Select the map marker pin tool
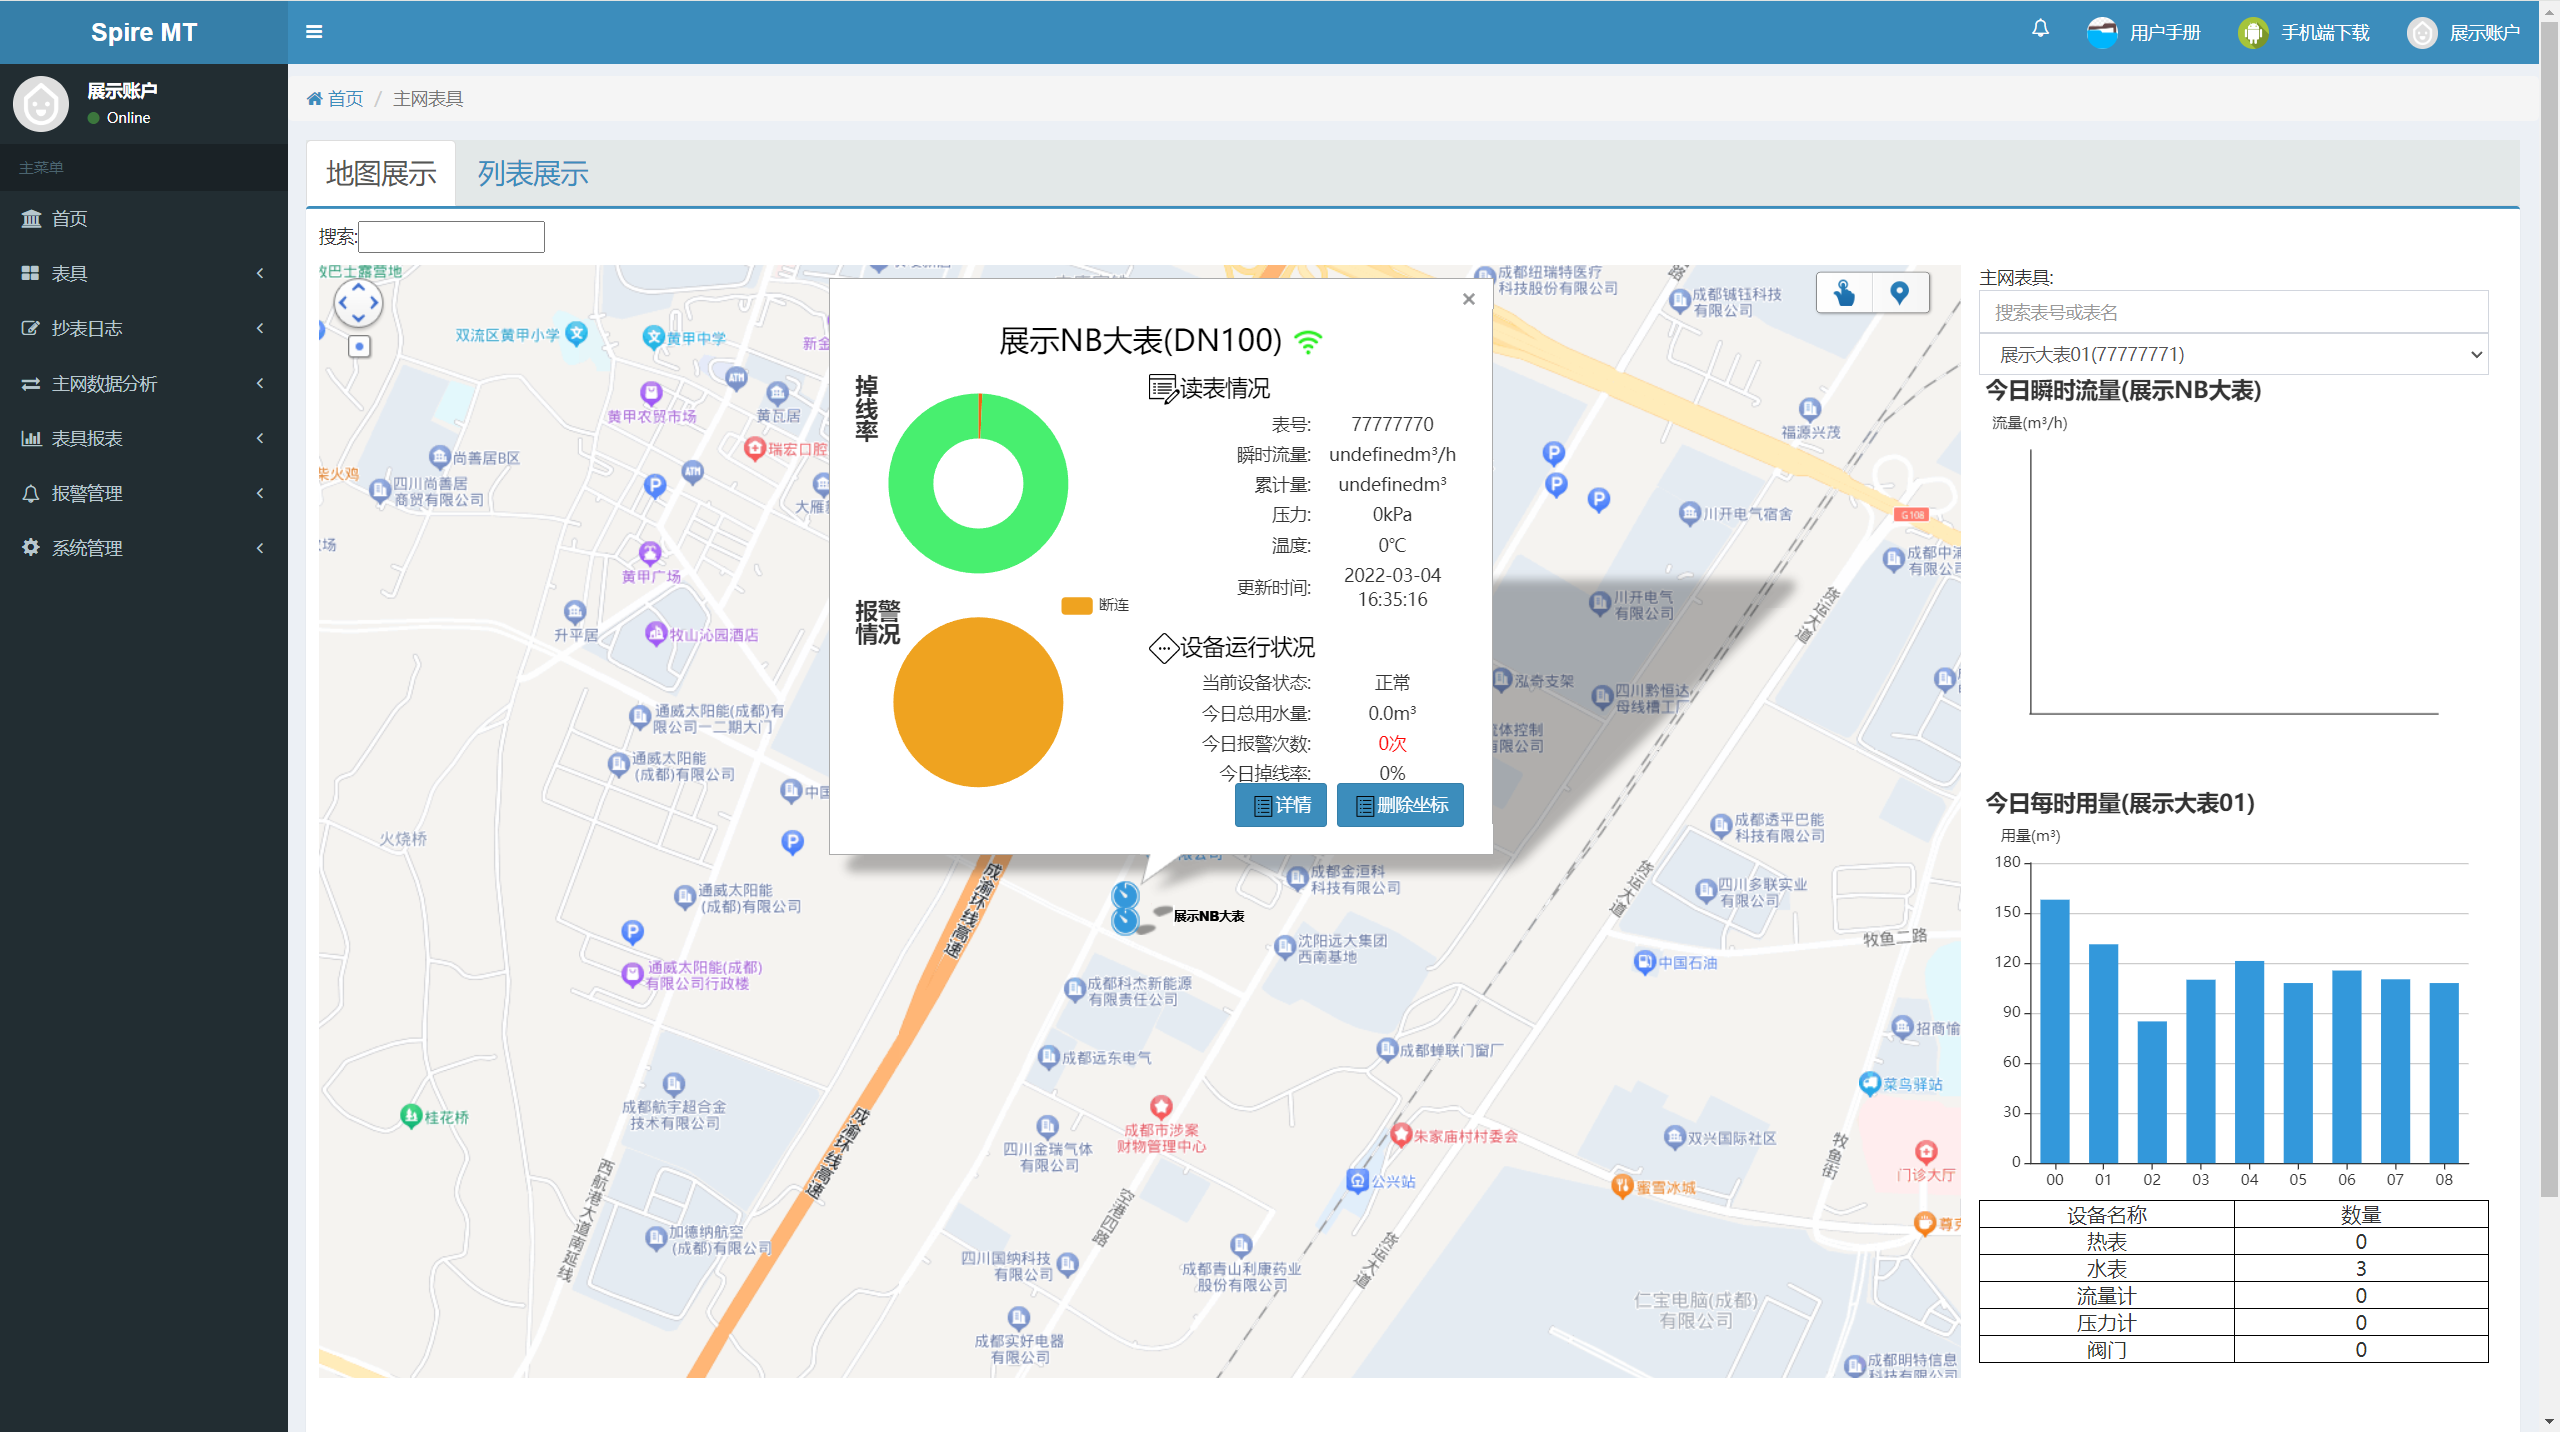 point(1899,293)
